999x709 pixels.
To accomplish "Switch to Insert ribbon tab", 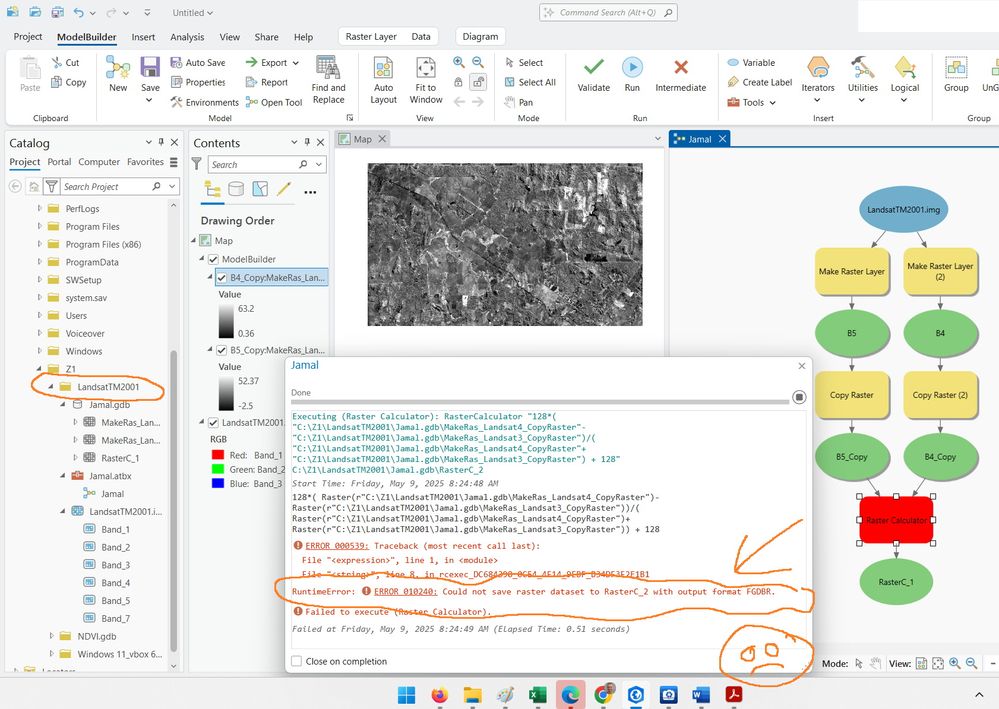I will [143, 37].
